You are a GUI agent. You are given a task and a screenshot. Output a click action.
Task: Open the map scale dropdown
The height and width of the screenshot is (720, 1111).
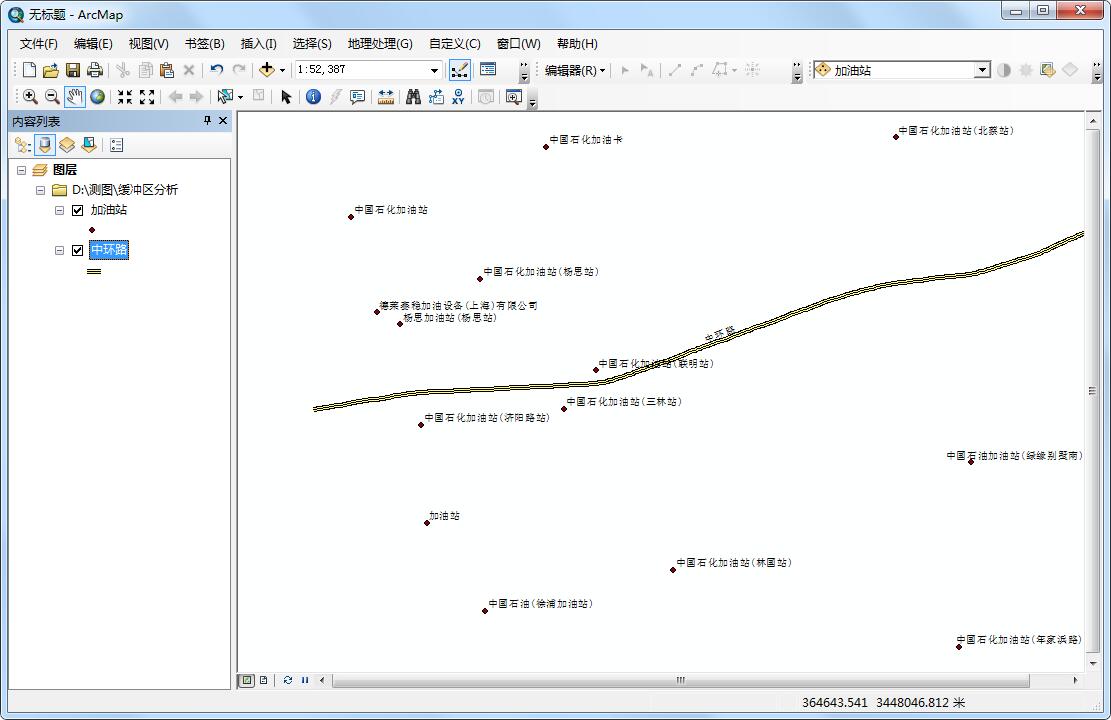[x=434, y=70]
